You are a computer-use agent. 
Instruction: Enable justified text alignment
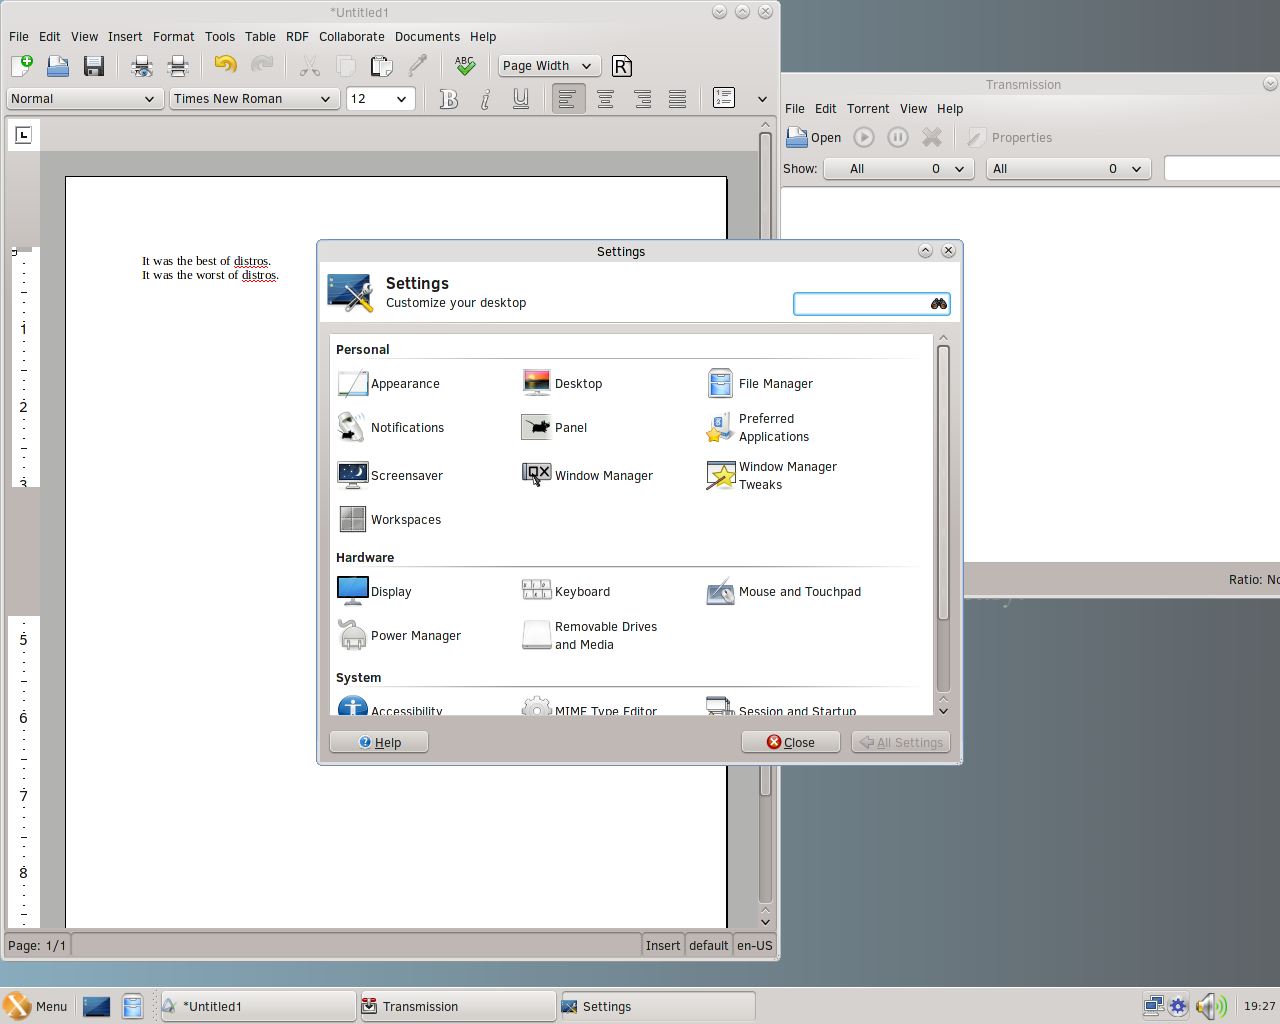point(677,98)
